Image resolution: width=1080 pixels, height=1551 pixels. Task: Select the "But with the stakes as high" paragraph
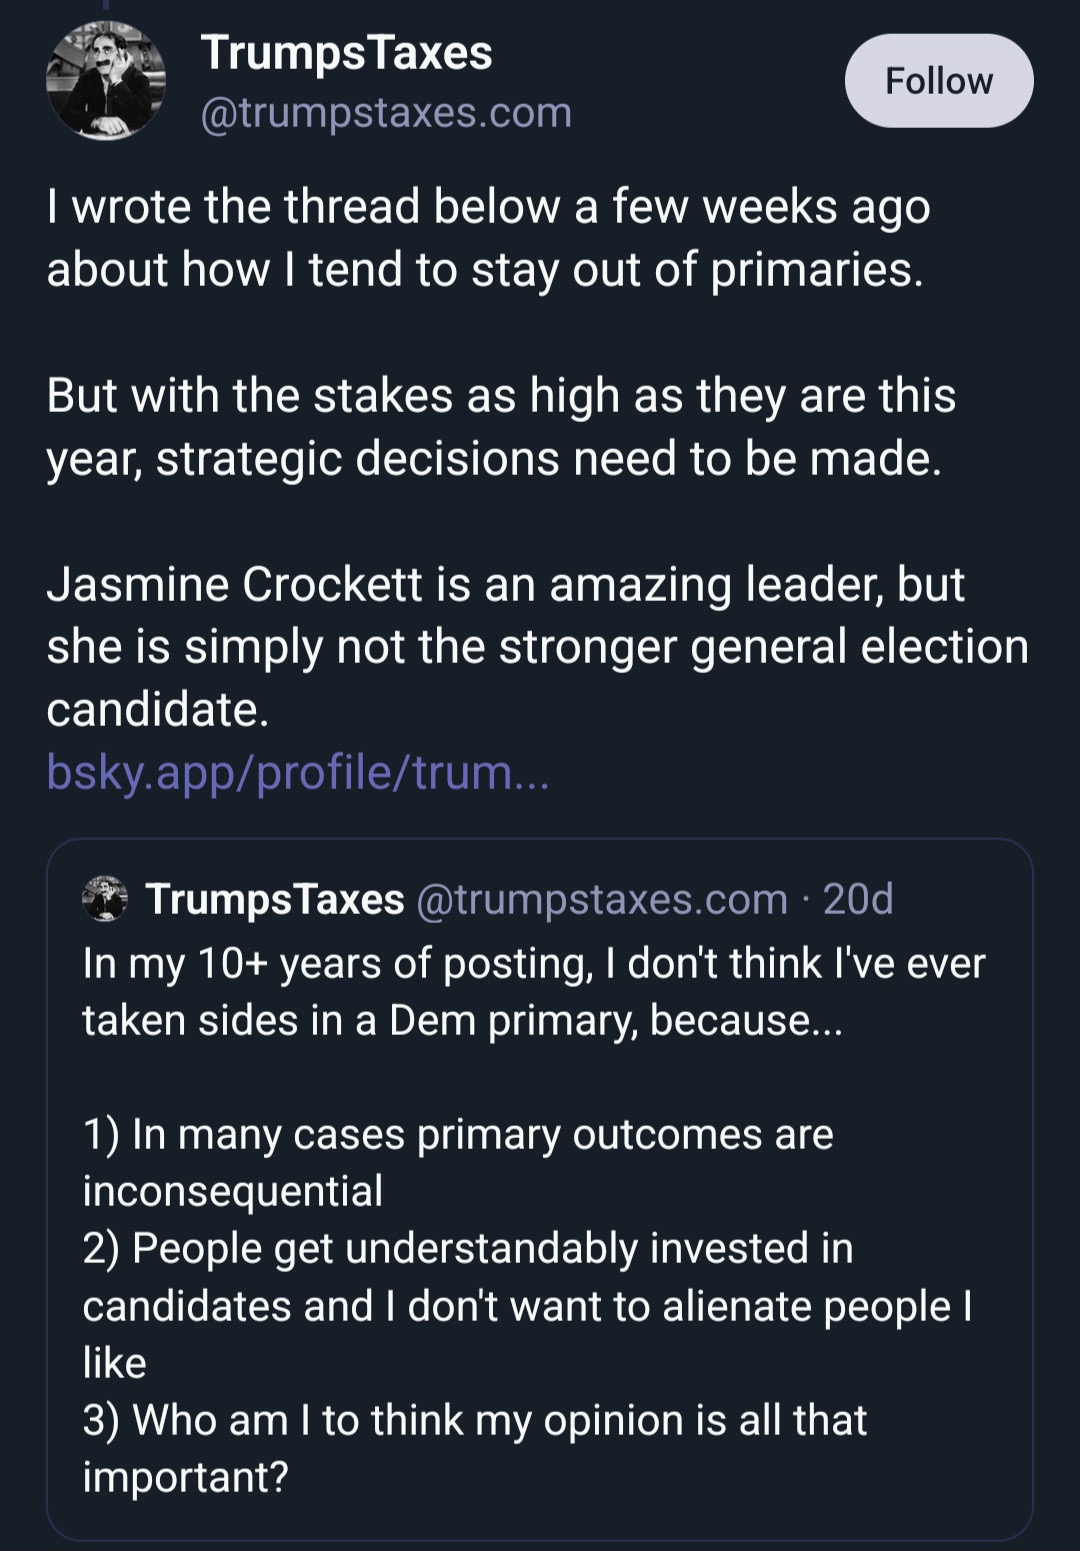coord(500,427)
